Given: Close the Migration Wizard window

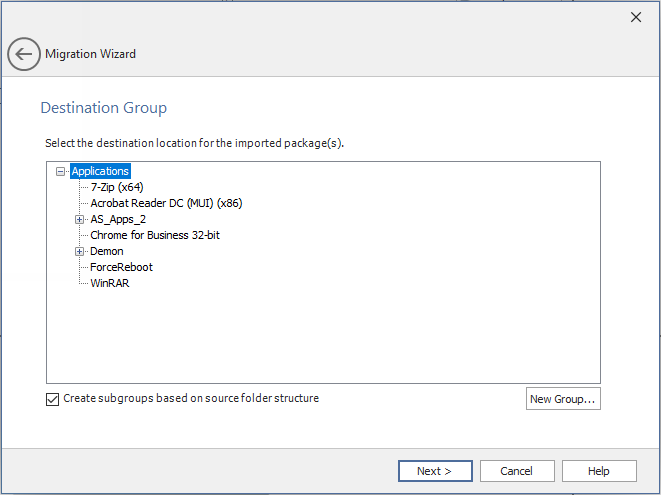Looking at the screenshot, I should [635, 17].
